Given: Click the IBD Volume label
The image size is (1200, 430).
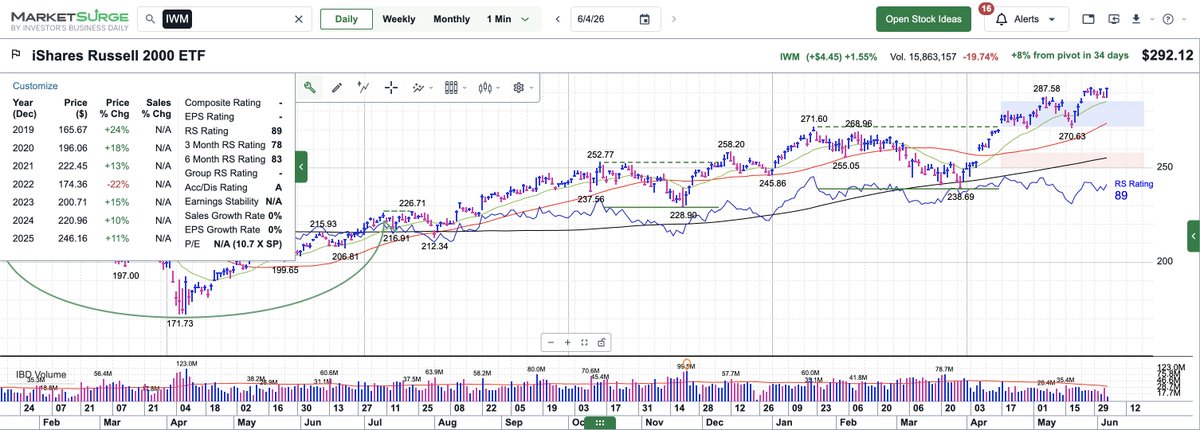Looking at the screenshot, I should coord(41,375).
